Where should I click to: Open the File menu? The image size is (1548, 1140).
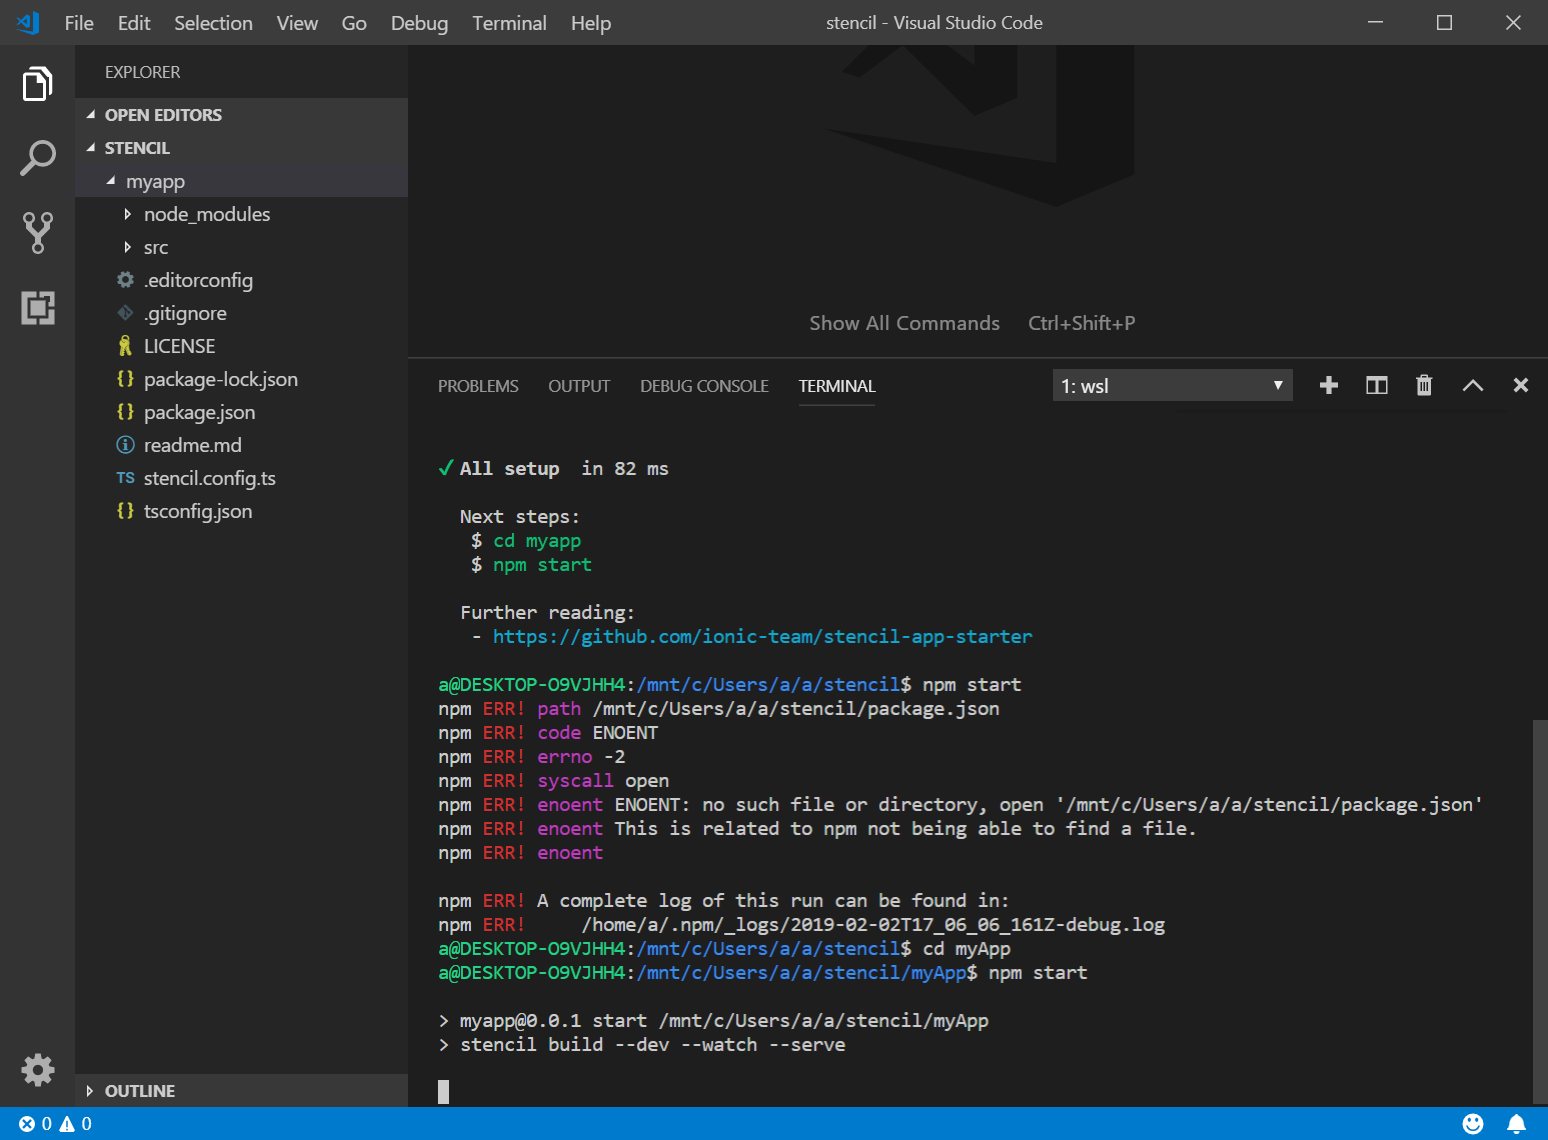tap(79, 23)
